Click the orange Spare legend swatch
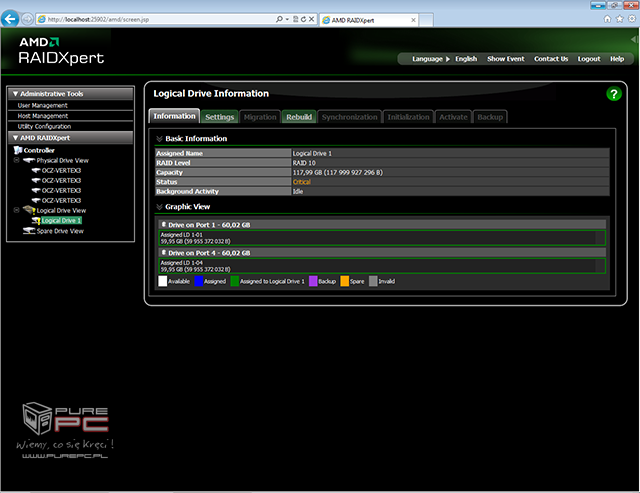Screen dimensions: 640x493 (x=344, y=281)
